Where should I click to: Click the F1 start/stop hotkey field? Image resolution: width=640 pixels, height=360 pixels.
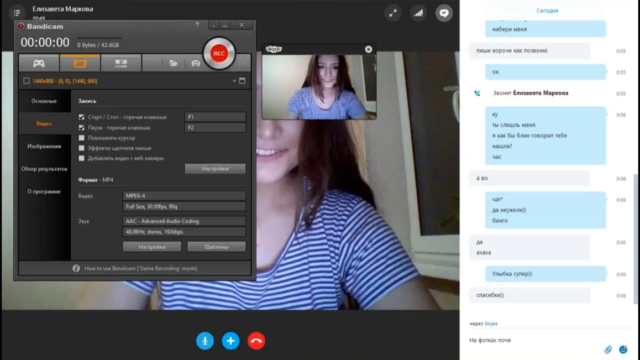[x=215, y=117]
